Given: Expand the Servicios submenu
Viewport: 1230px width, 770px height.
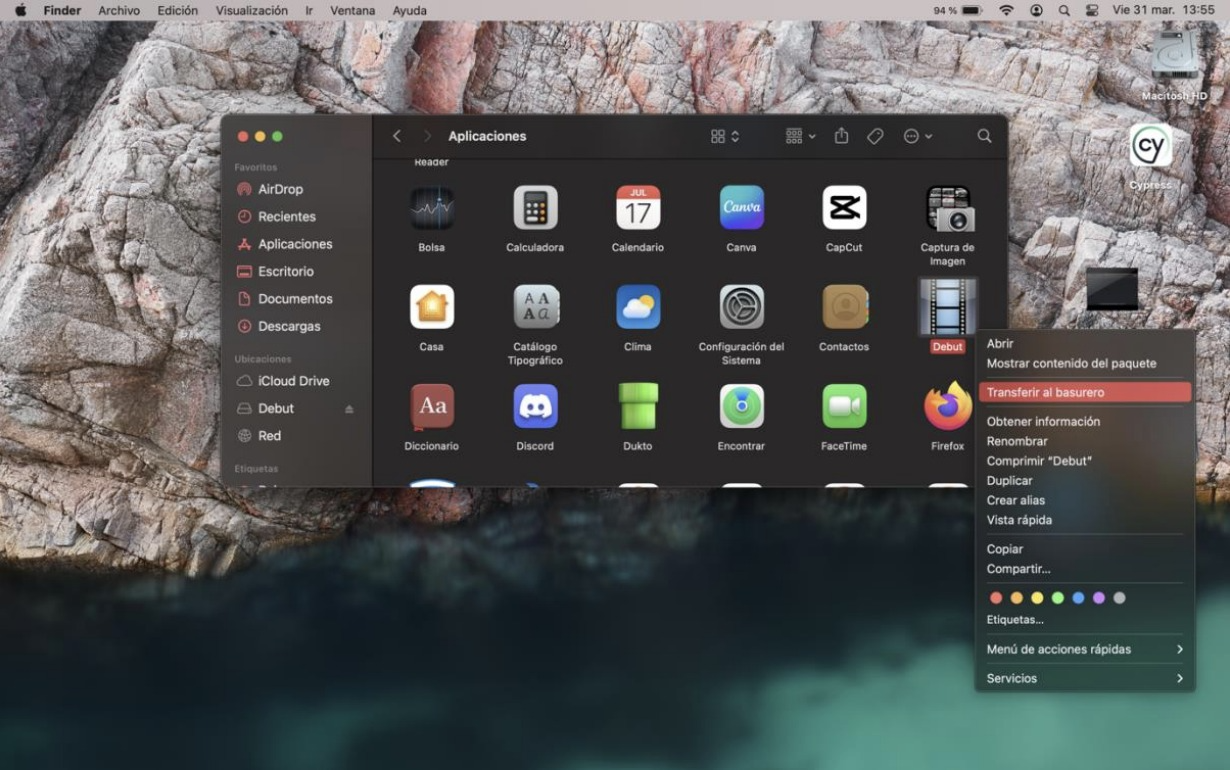Looking at the screenshot, I should [x=1084, y=678].
